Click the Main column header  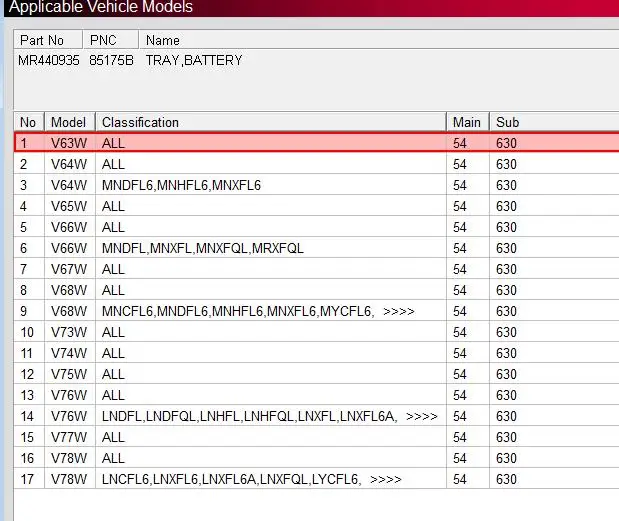coord(468,122)
